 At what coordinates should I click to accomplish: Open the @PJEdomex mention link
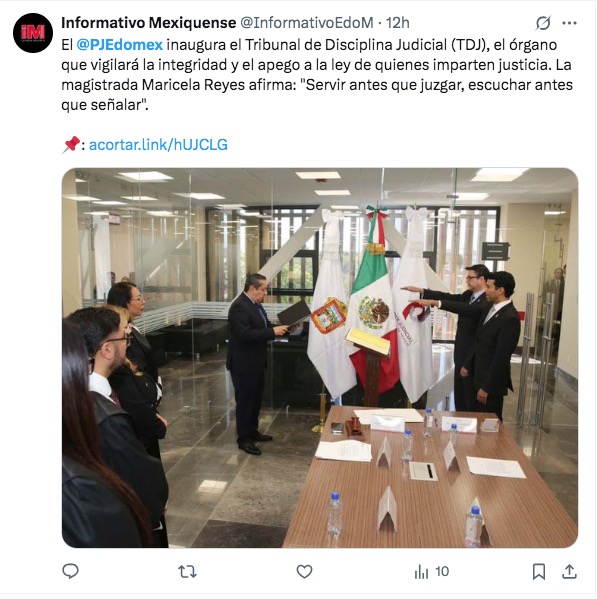tap(120, 45)
